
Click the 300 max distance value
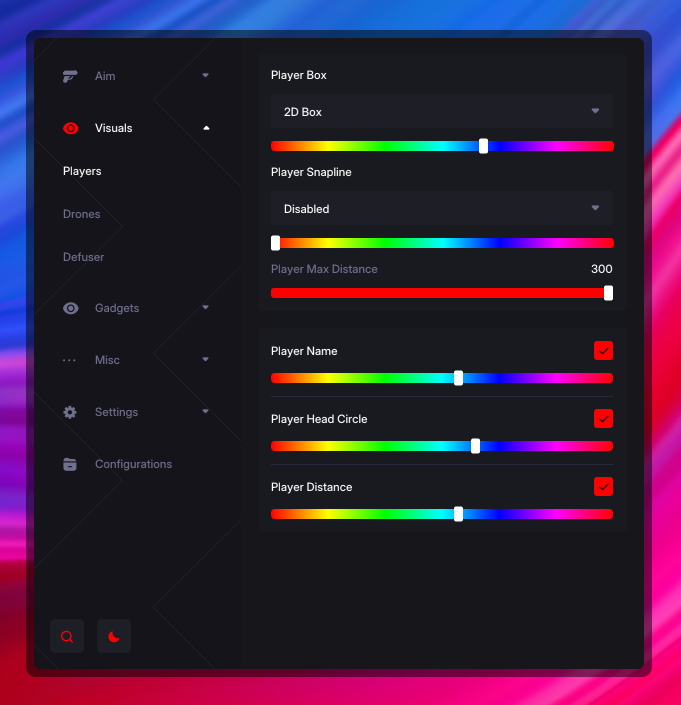click(x=601, y=269)
